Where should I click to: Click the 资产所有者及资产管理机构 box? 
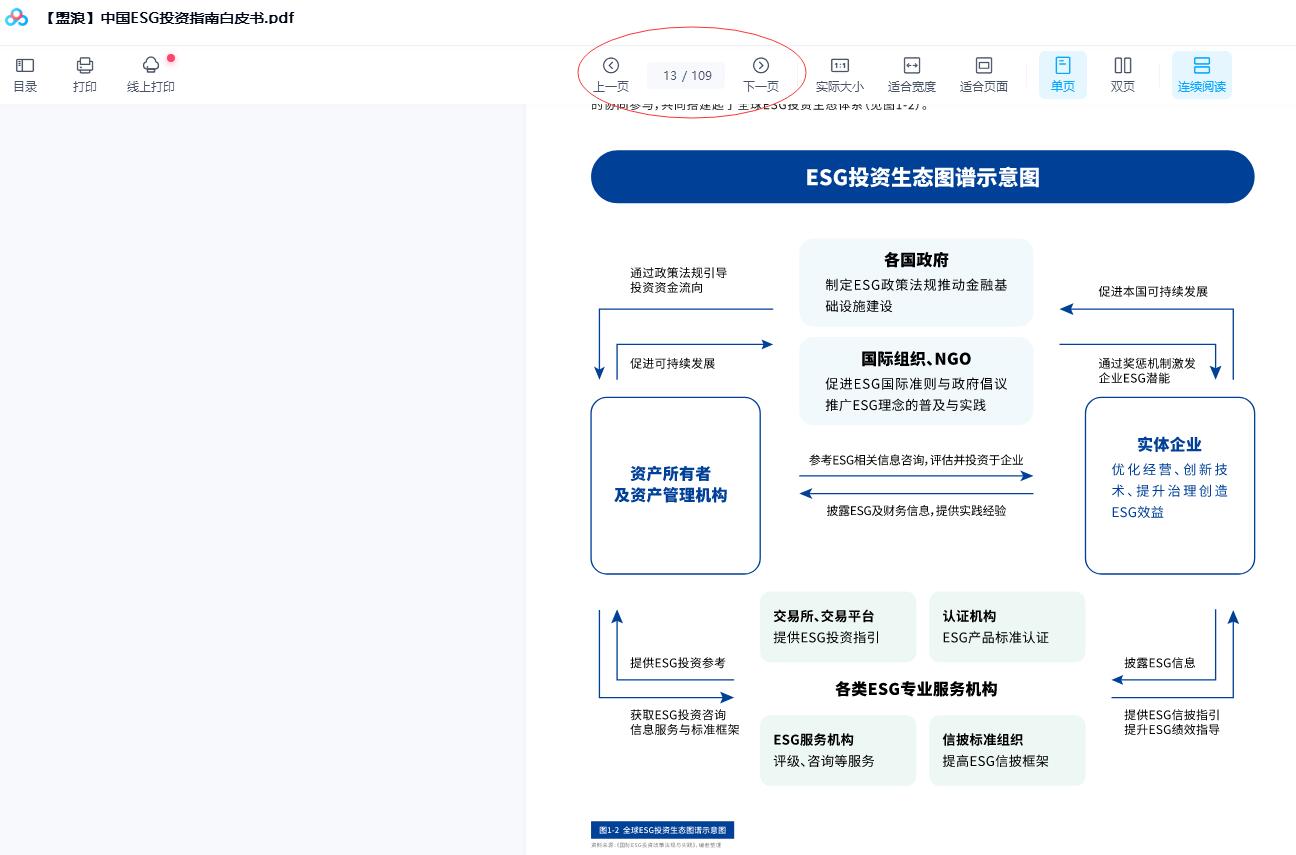point(675,485)
